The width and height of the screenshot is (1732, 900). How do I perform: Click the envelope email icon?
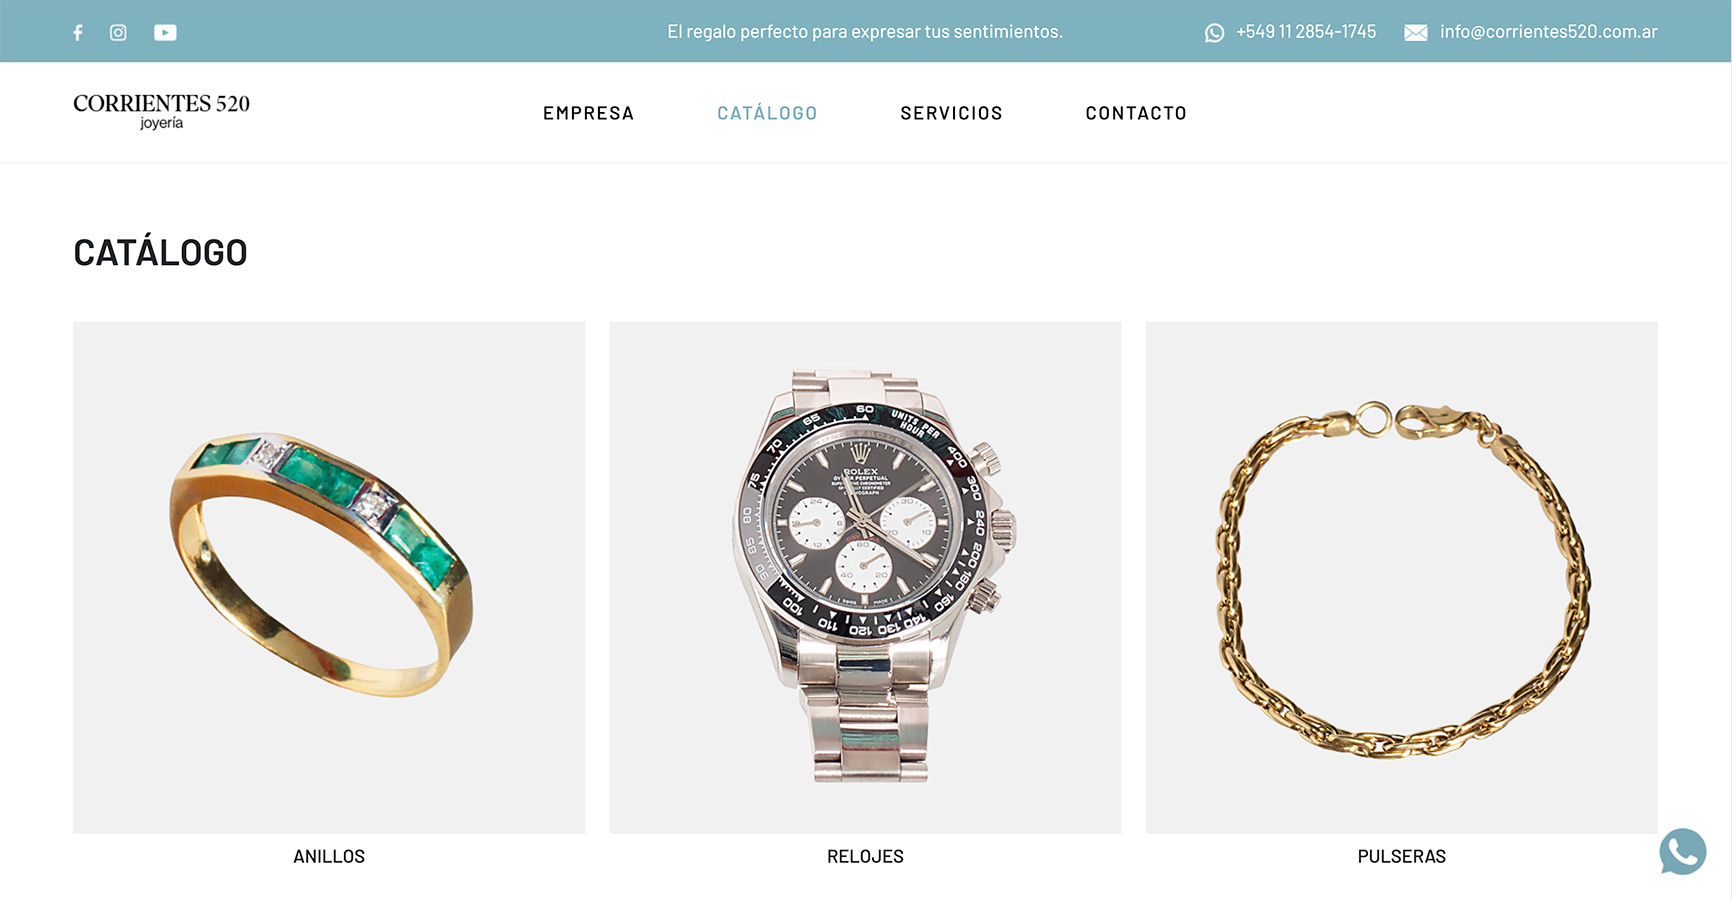pos(1416,32)
